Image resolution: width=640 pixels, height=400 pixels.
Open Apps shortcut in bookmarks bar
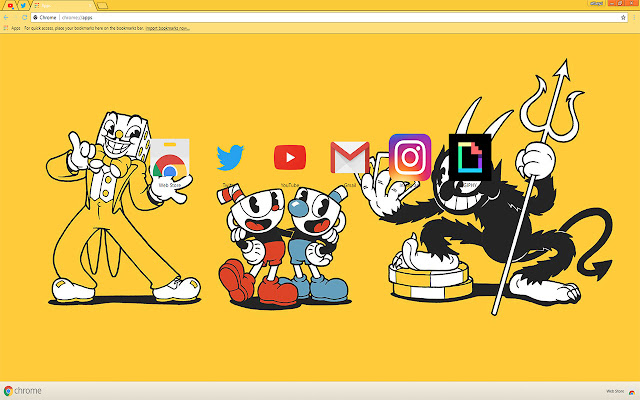click(12, 28)
